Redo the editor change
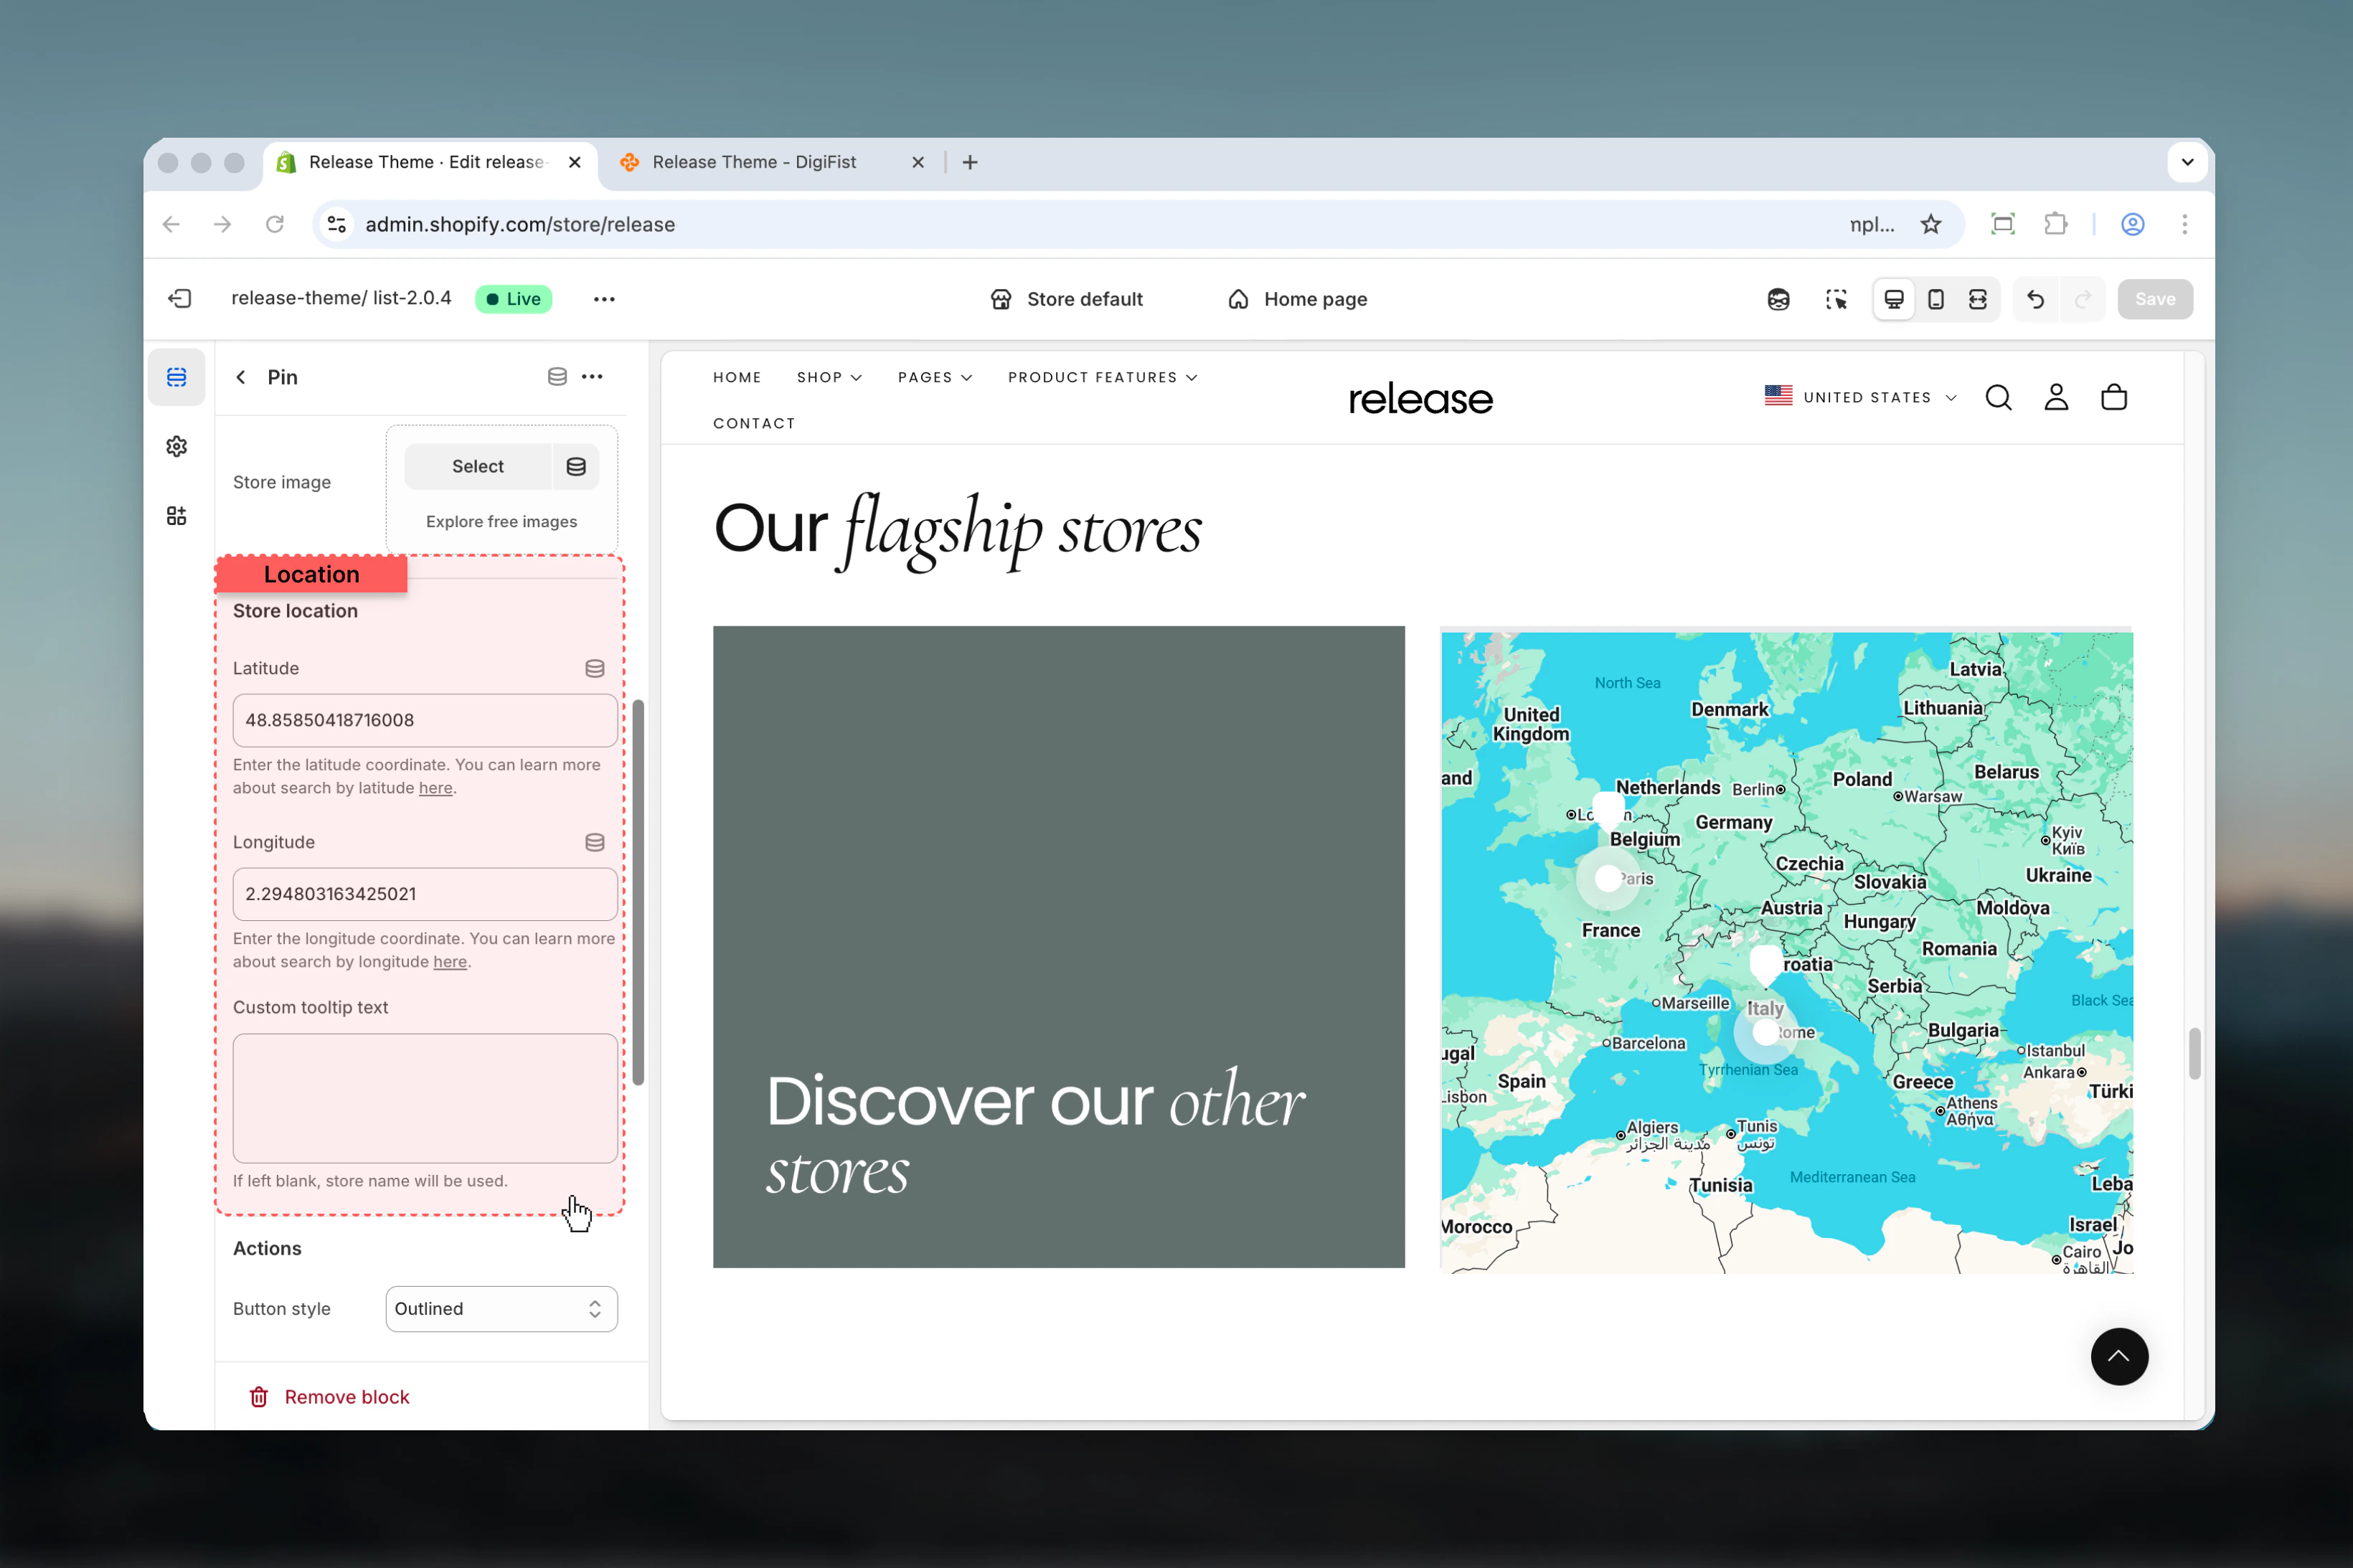 (2083, 299)
